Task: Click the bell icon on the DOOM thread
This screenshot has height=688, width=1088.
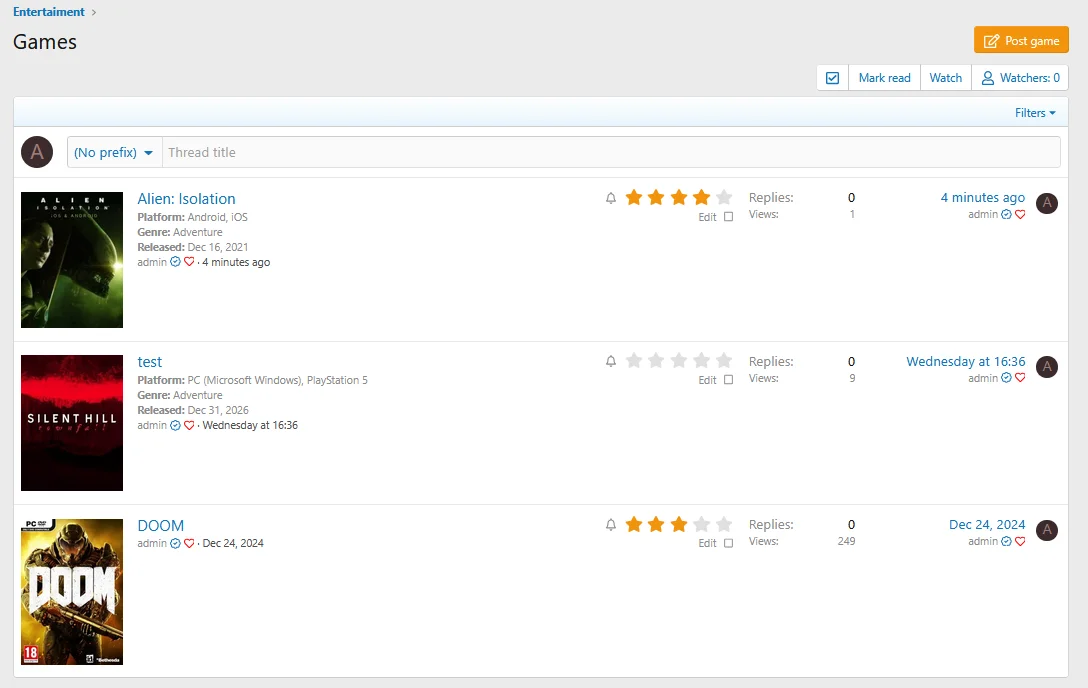Action: pyautogui.click(x=611, y=524)
